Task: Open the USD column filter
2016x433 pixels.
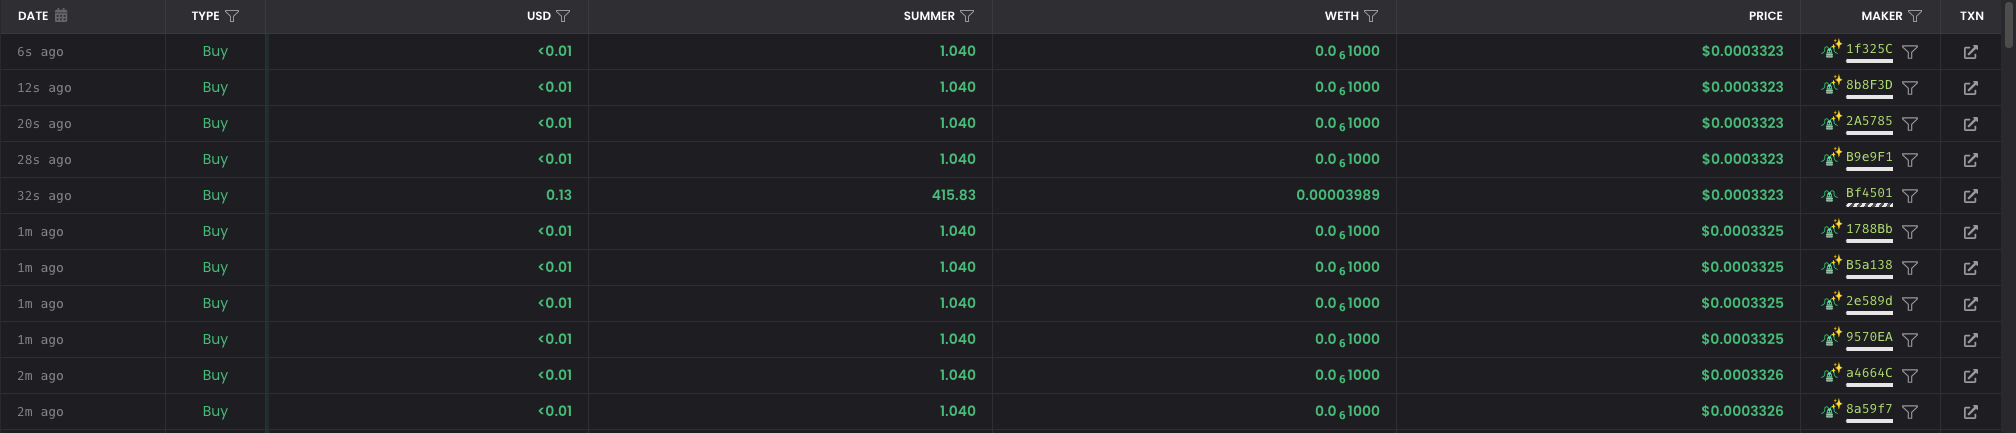Action: click(x=563, y=16)
